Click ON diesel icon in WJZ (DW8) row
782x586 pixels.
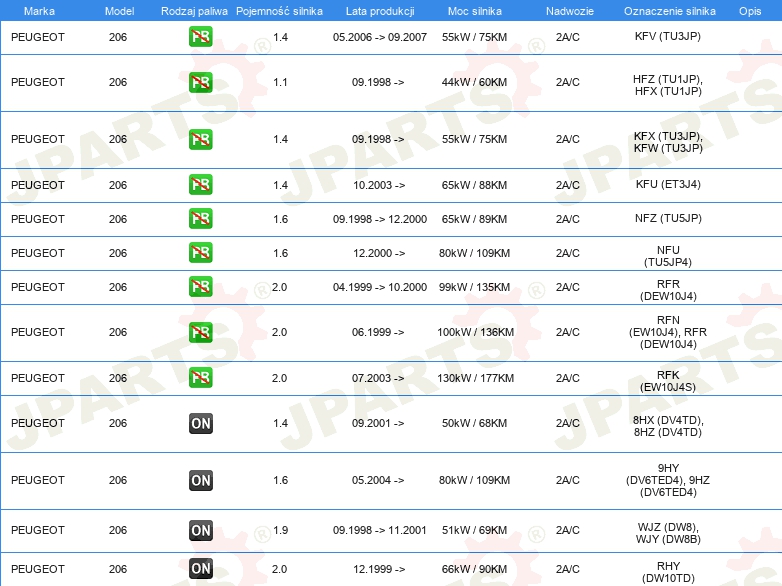200,530
